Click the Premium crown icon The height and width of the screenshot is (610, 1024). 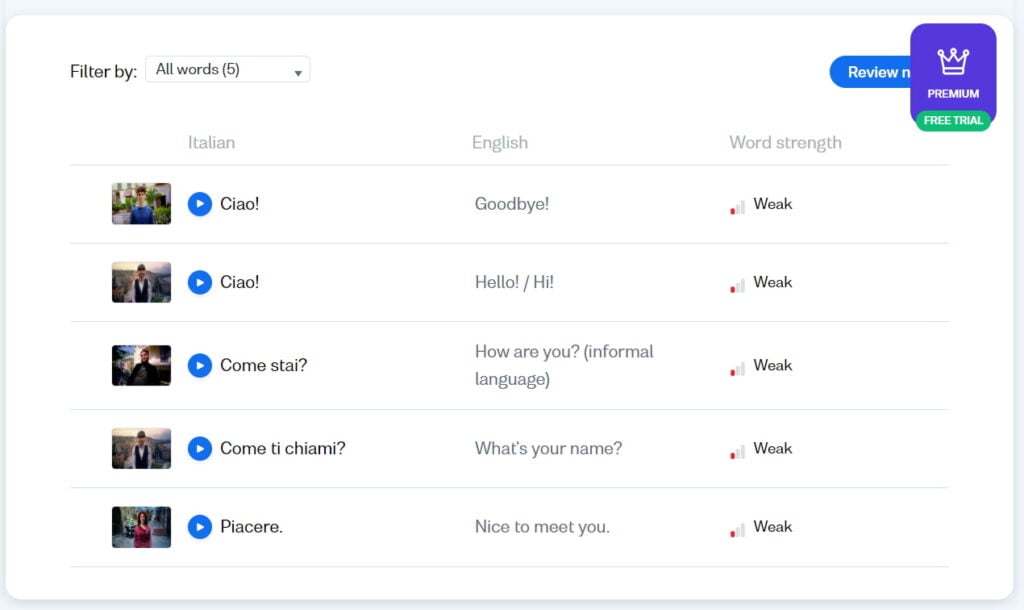953,63
